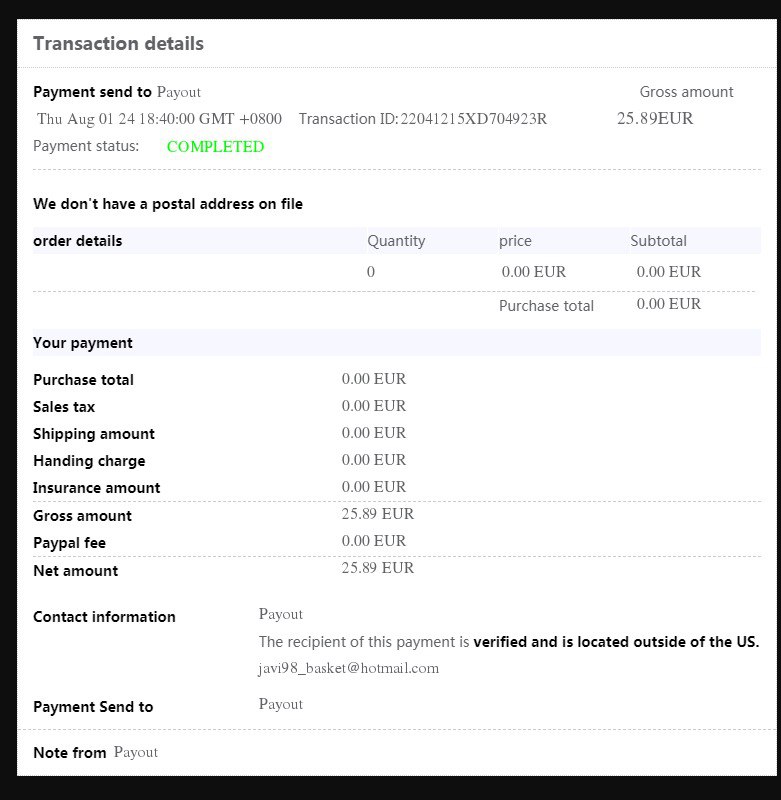Click the price column header
This screenshot has height=800, width=781.
click(515, 241)
